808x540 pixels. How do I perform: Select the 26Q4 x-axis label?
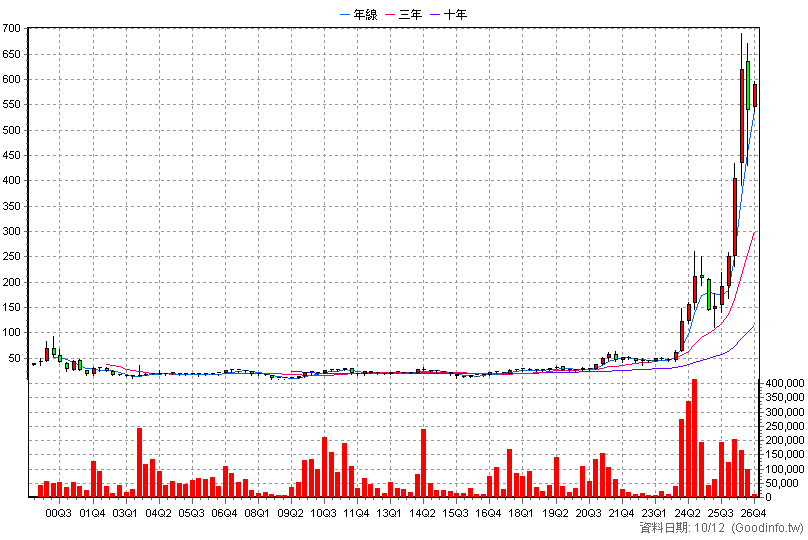753,513
